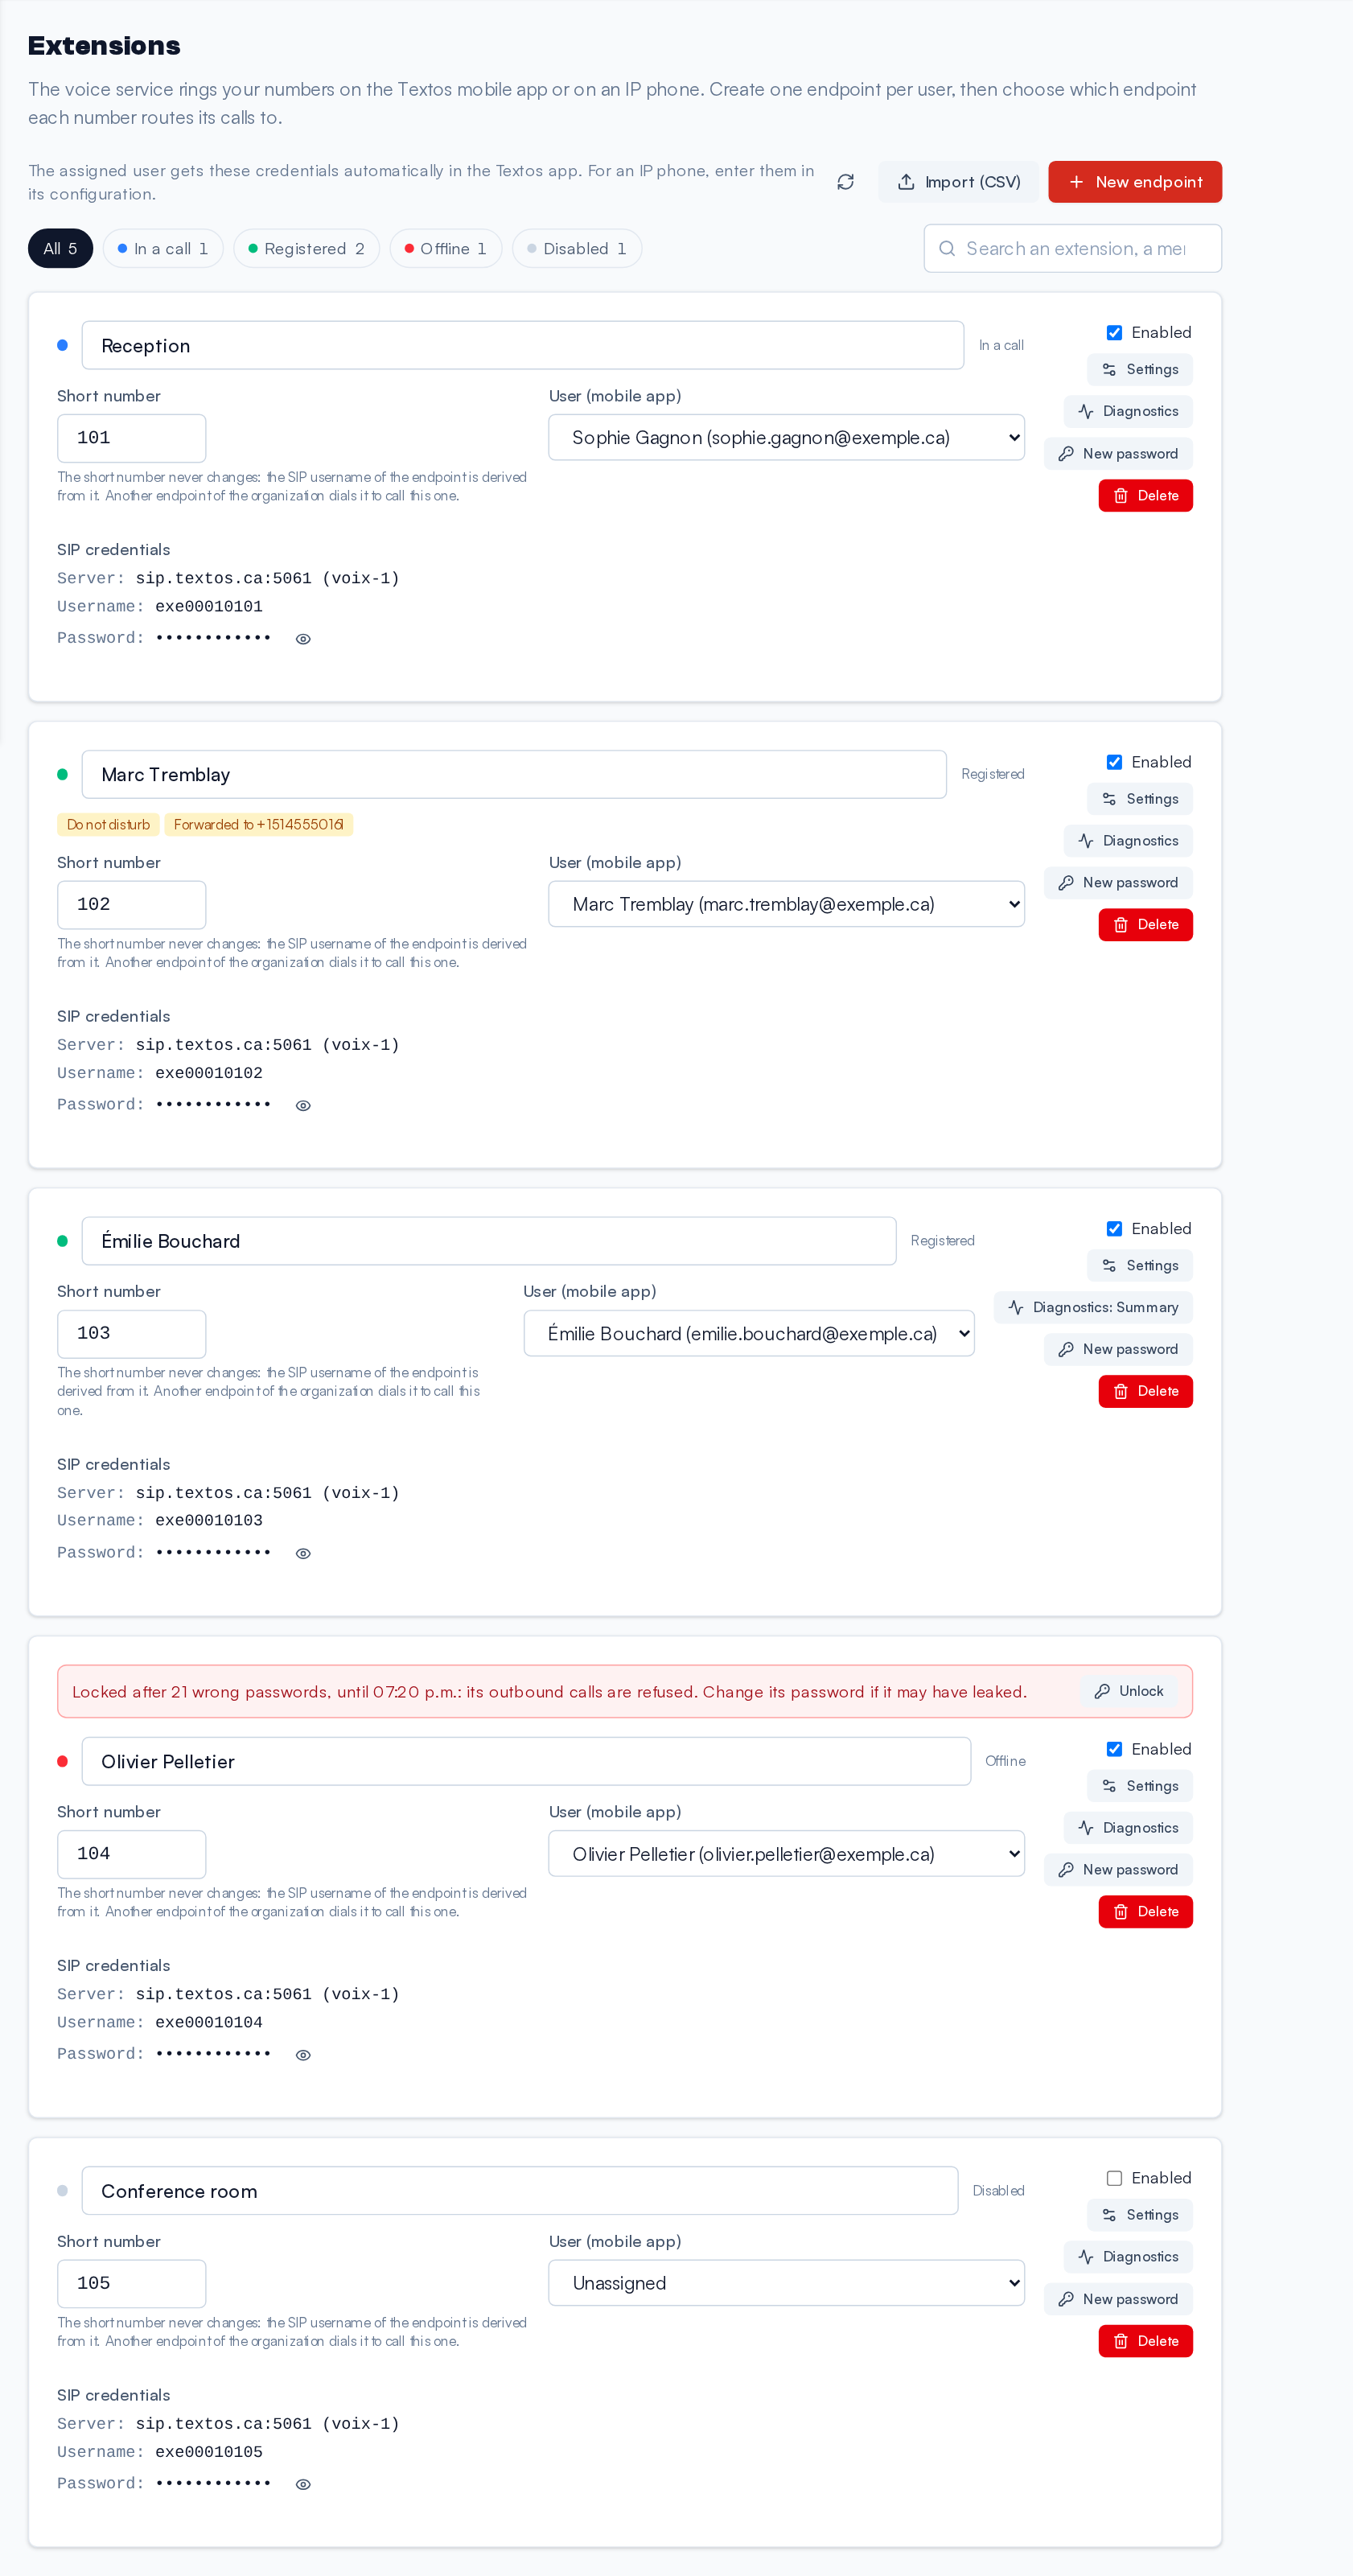Delete the Olivier Pelletier endpoint
The image size is (1353, 2576).
[1145, 1912]
